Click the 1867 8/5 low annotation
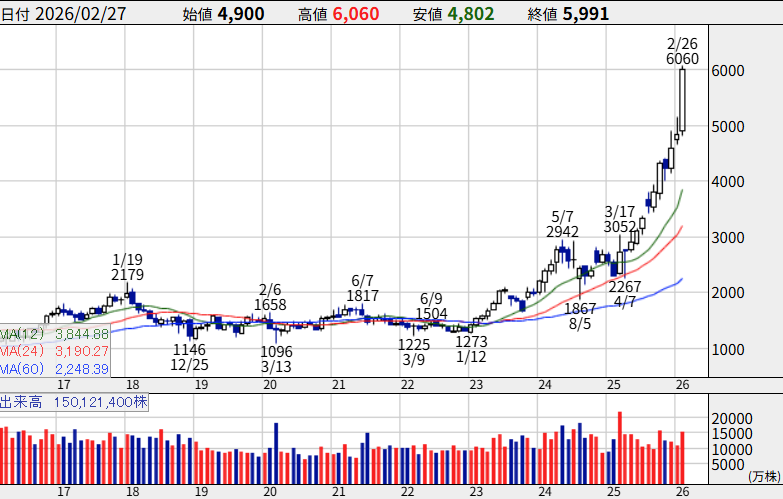This screenshot has height=499, width=783. pos(579,316)
